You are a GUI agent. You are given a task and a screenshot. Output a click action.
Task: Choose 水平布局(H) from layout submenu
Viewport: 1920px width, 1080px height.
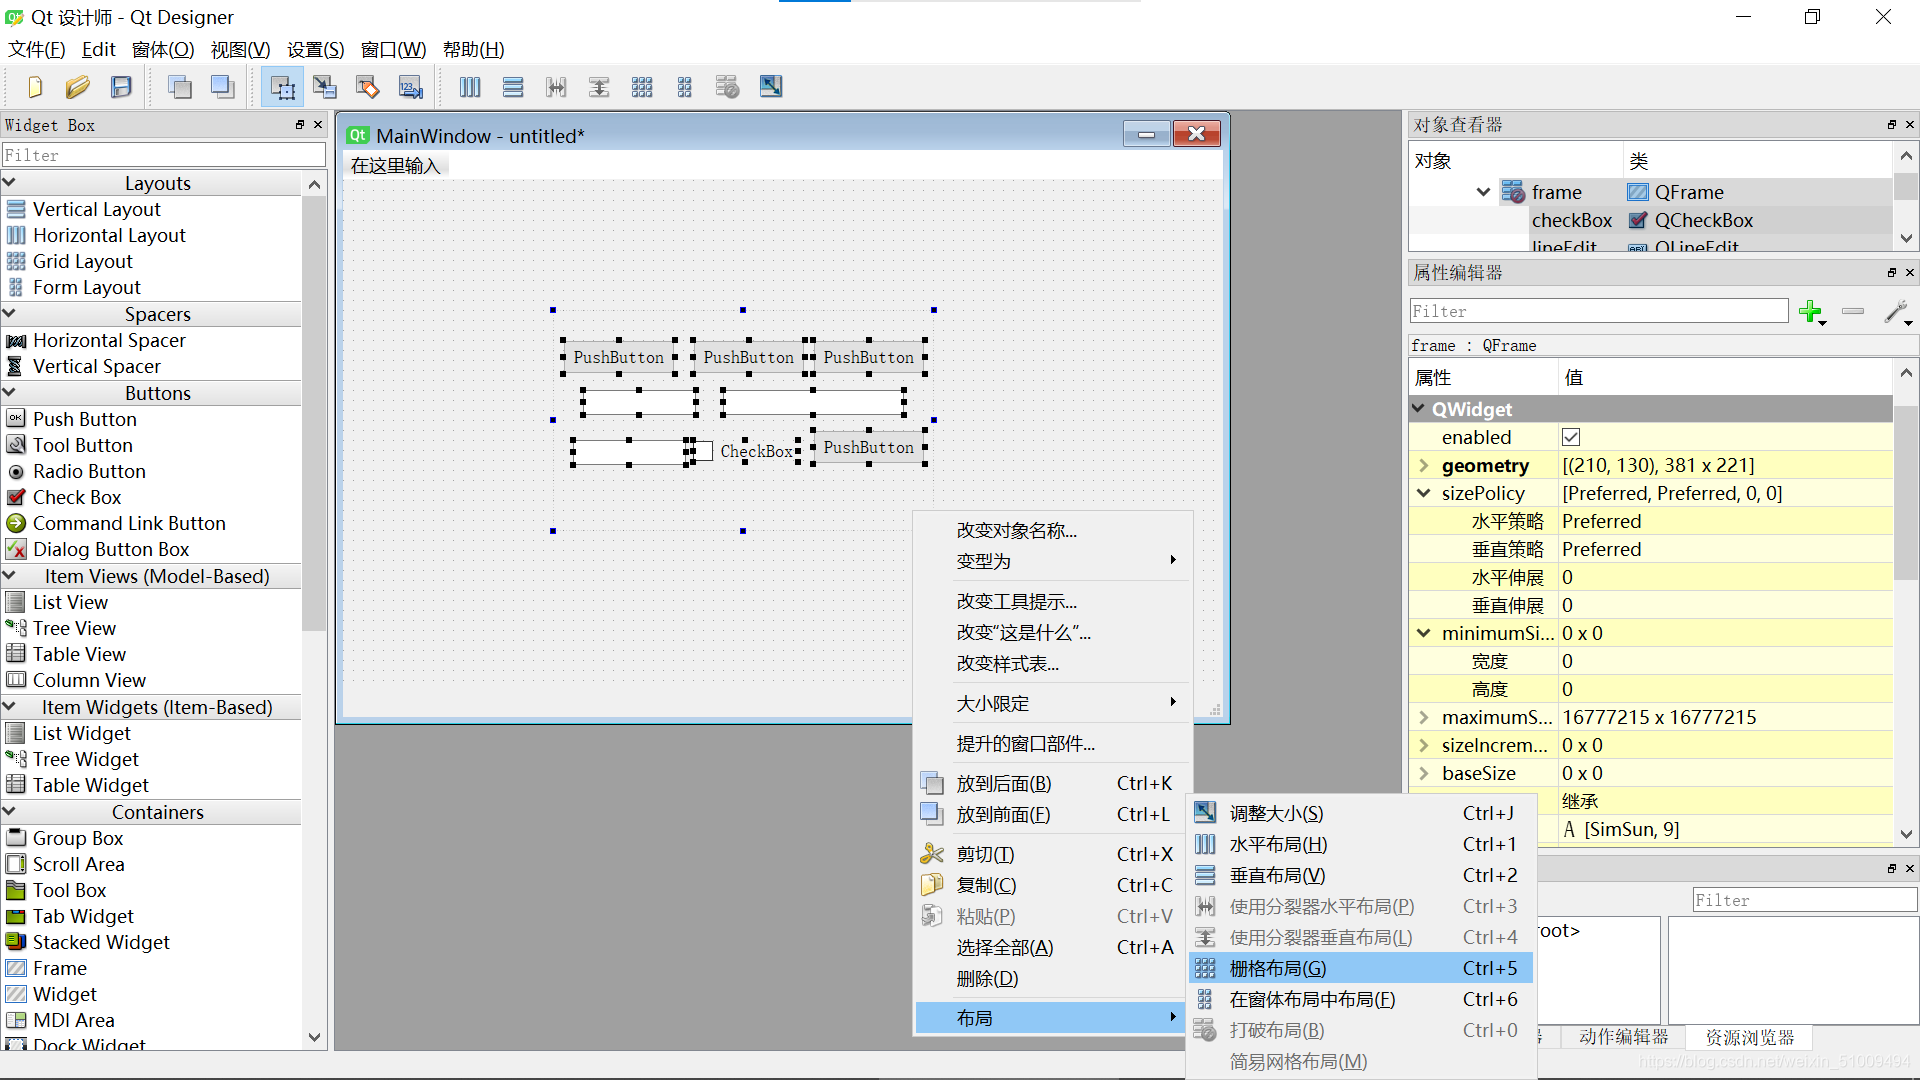[1360, 844]
